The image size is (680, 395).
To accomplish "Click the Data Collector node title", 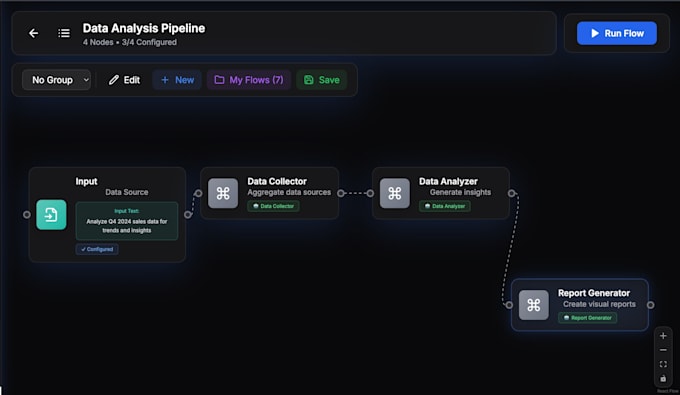I will click(277, 181).
